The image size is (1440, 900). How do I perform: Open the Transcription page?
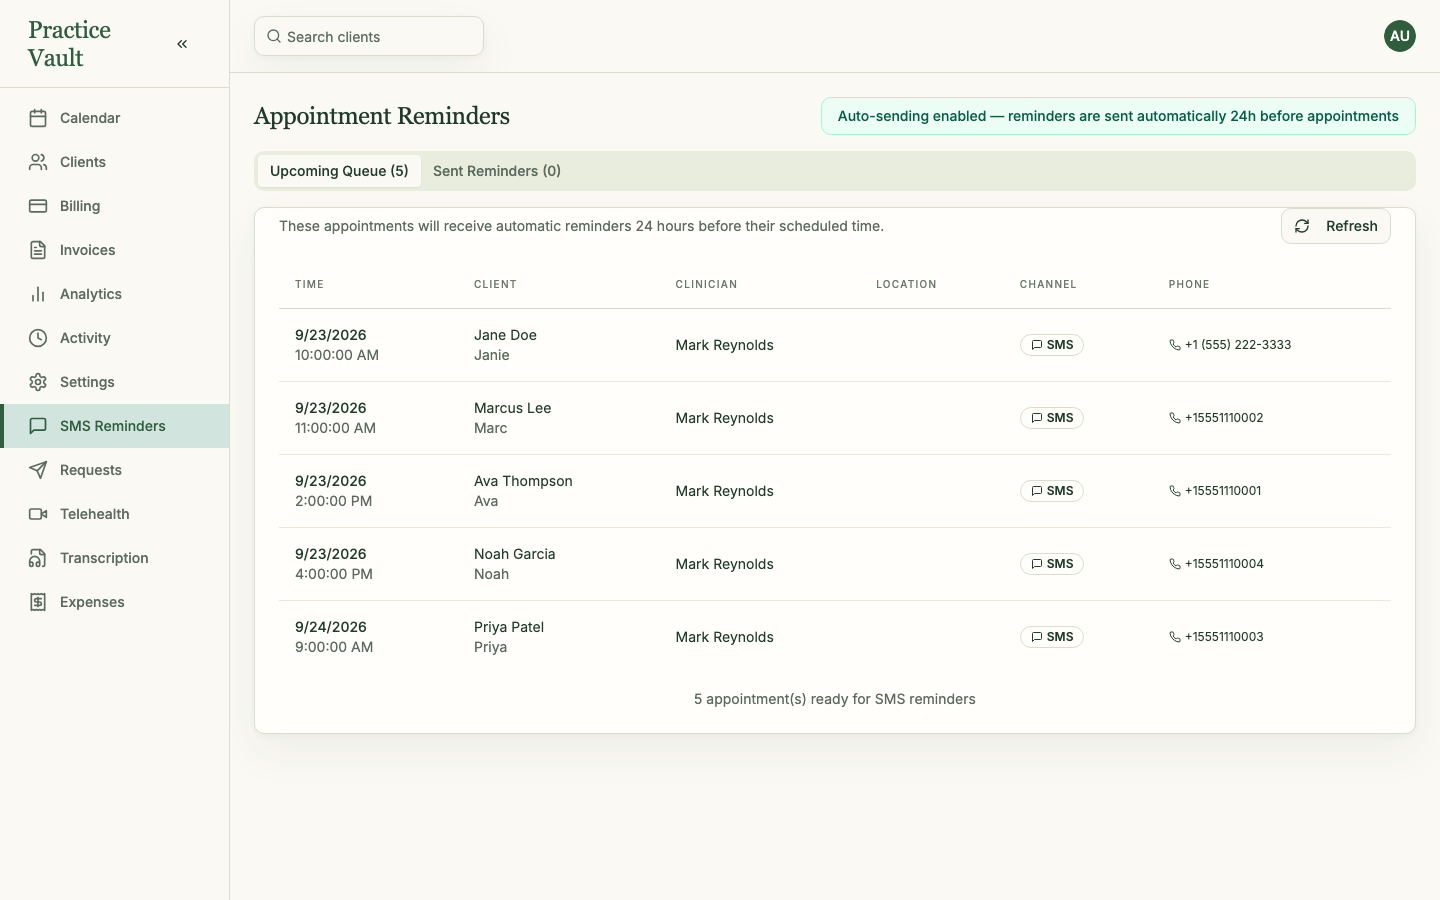pos(115,558)
